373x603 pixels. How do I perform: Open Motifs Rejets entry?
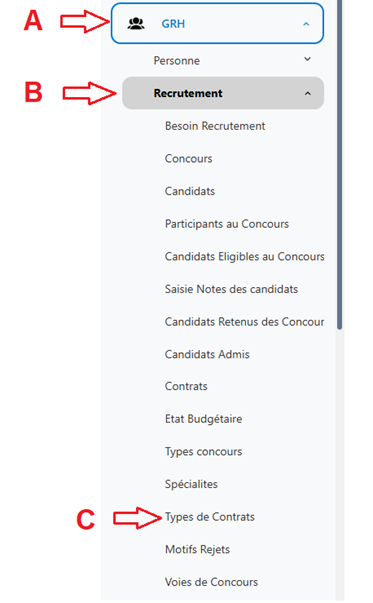point(197,549)
